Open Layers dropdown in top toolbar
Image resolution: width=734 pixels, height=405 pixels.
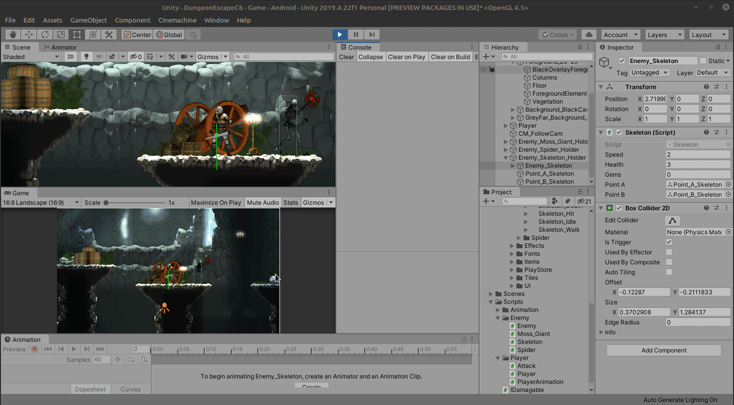[x=664, y=35]
